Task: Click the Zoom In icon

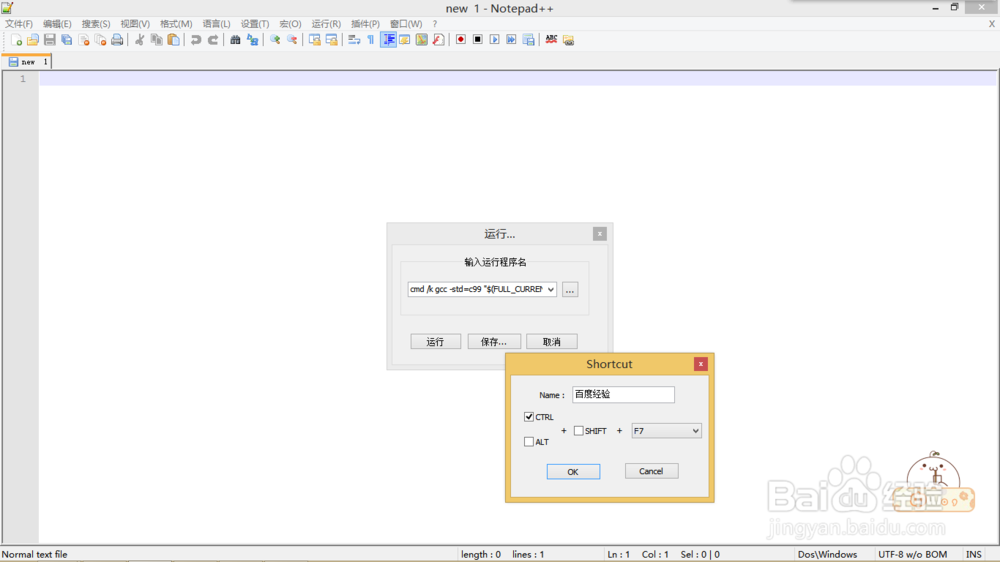Action: pyautogui.click(x=275, y=40)
